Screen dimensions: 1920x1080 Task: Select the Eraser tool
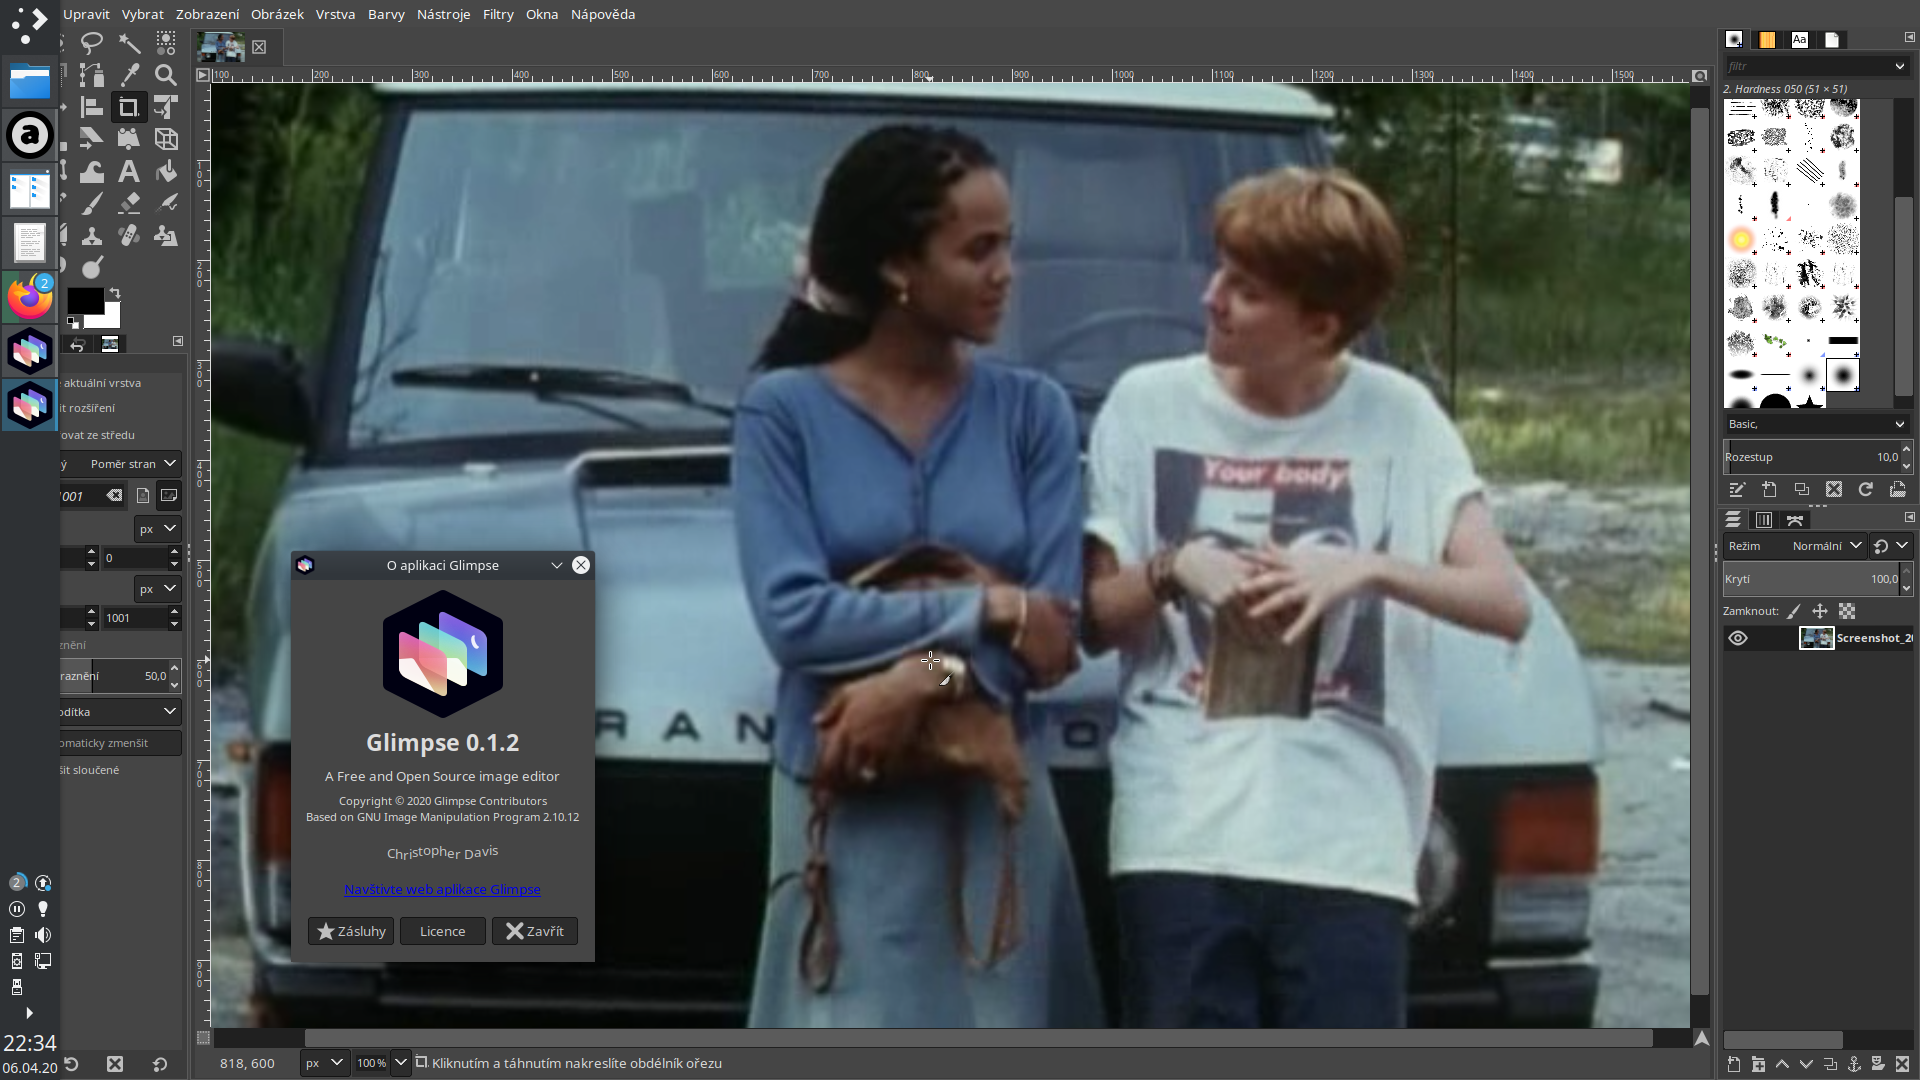tap(129, 203)
